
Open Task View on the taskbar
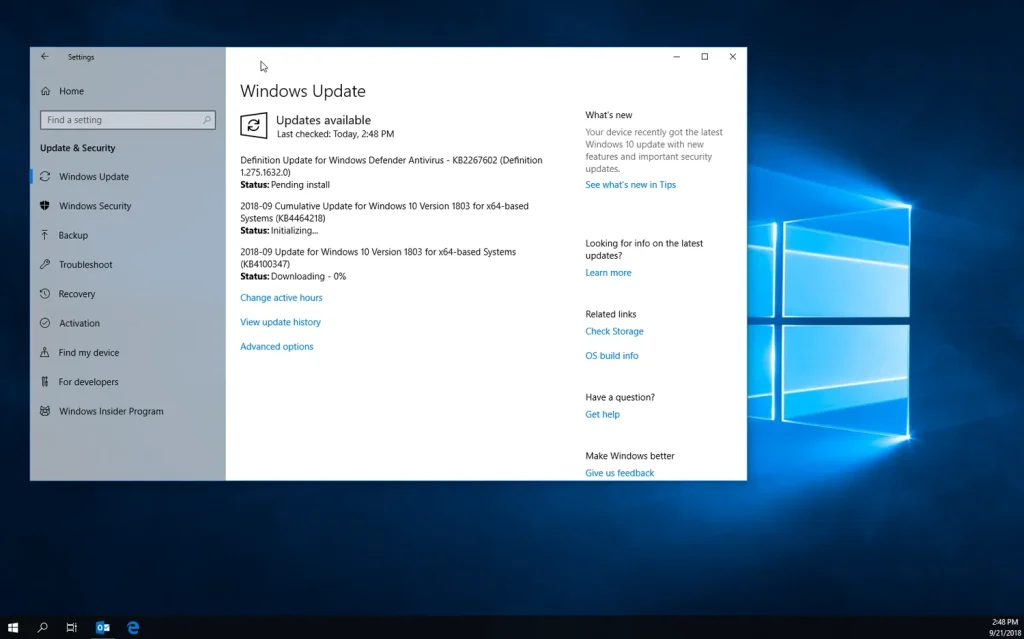[72, 628]
